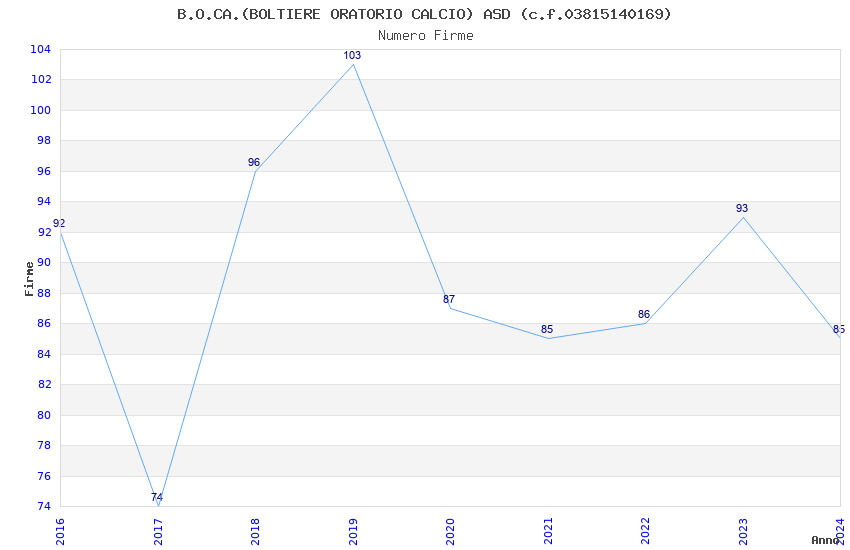Click the y-axis value 100
The width and height of the screenshot is (850, 550).
coord(41,110)
